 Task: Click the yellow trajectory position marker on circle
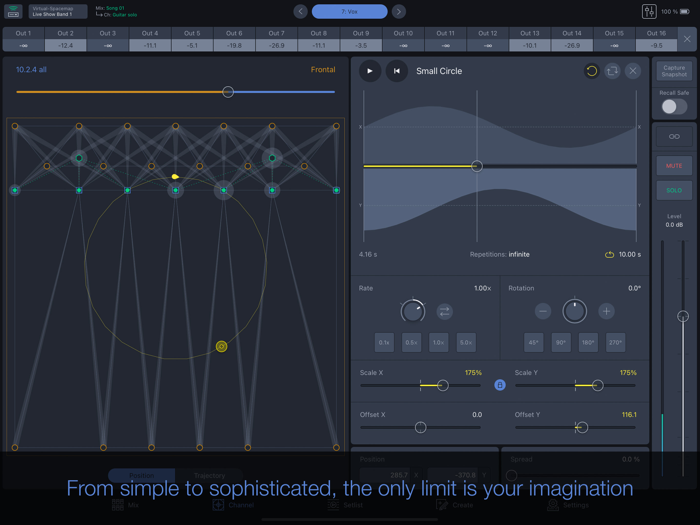(x=221, y=346)
